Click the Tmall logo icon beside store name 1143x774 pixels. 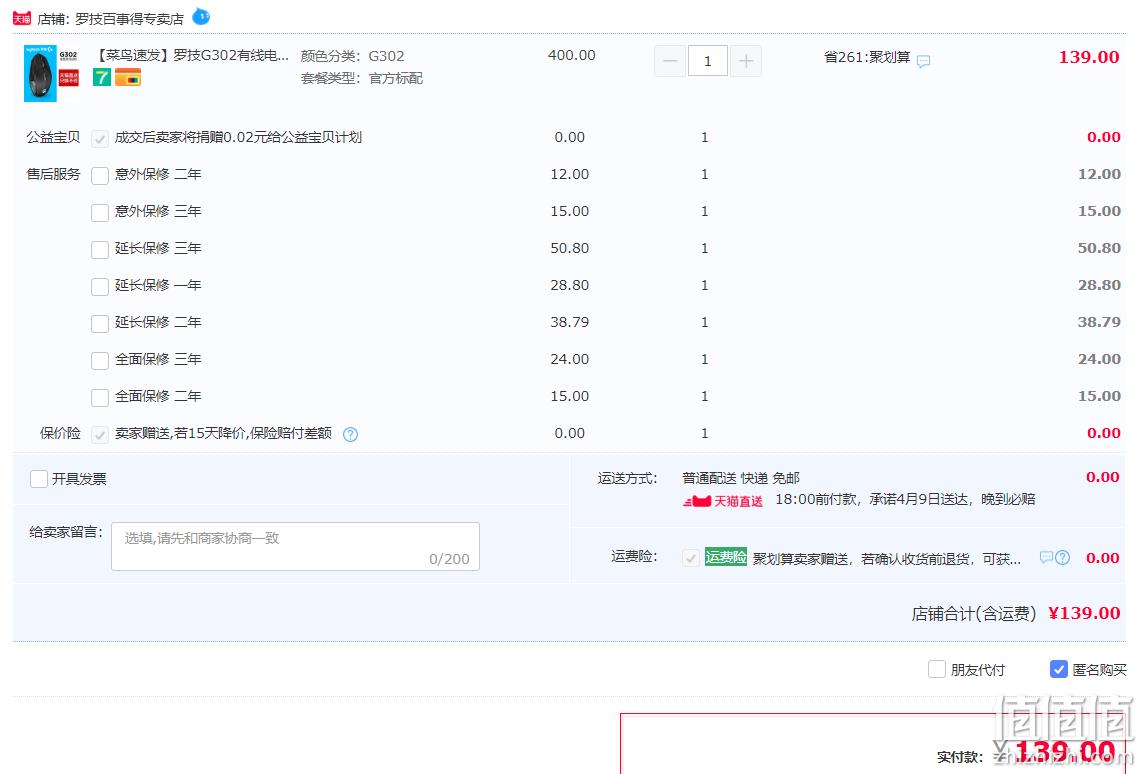pyautogui.click(x=22, y=18)
